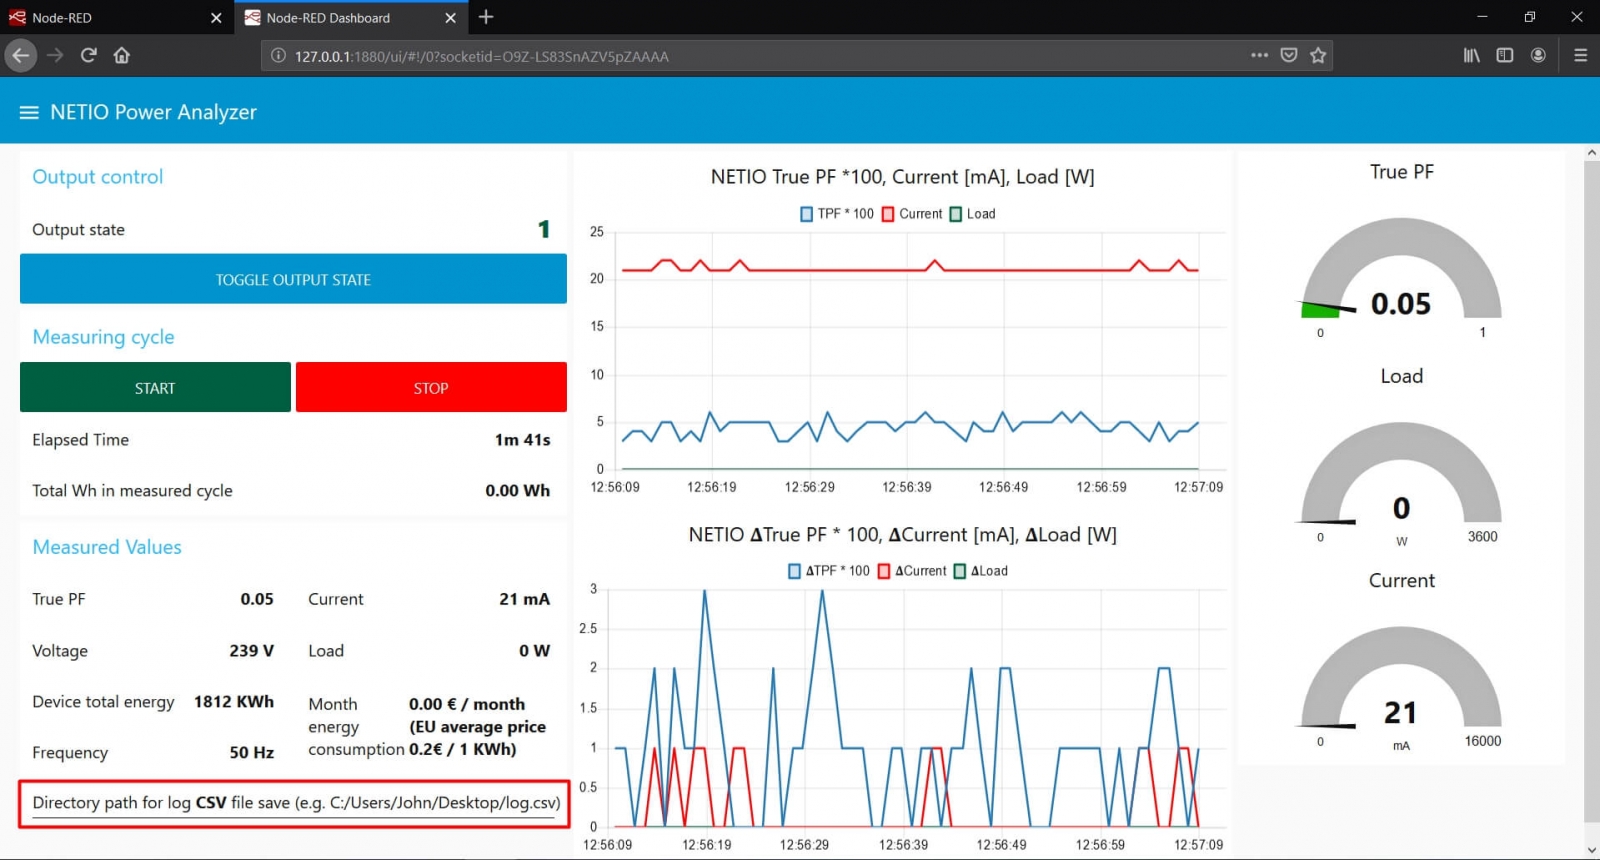This screenshot has height=860, width=1600.
Task: Start the measuring cycle
Action: coord(155,387)
